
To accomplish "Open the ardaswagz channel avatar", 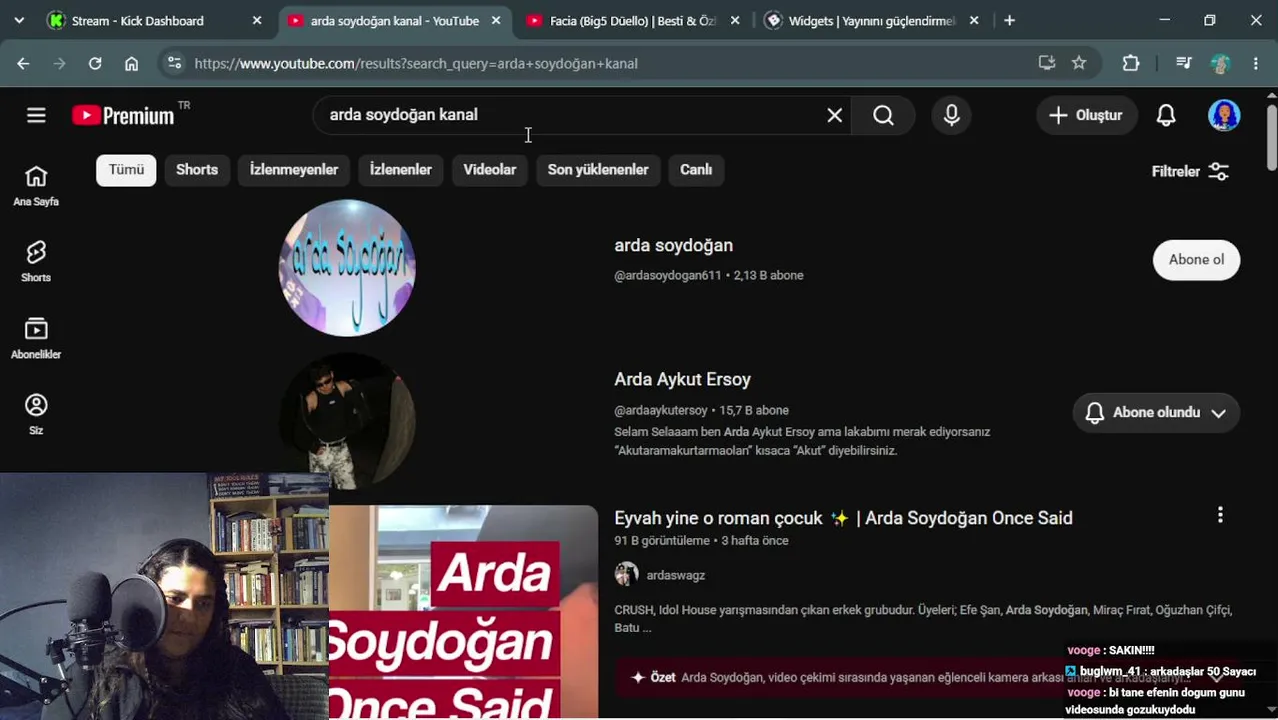I will [626, 574].
